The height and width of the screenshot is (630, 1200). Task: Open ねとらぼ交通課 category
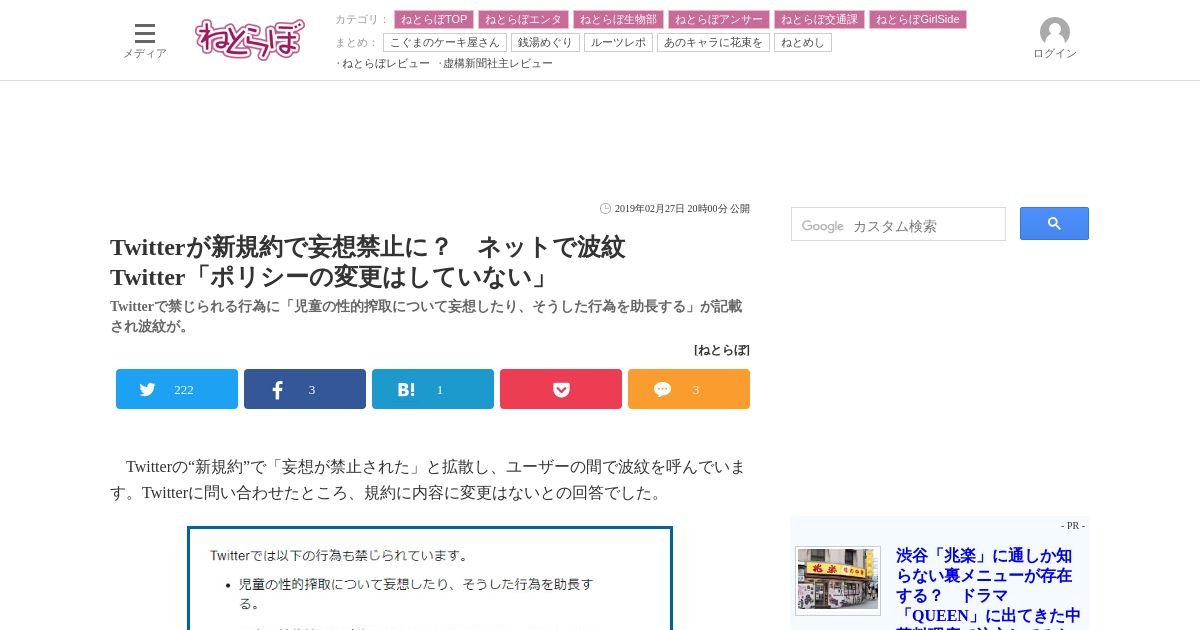click(819, 19)
